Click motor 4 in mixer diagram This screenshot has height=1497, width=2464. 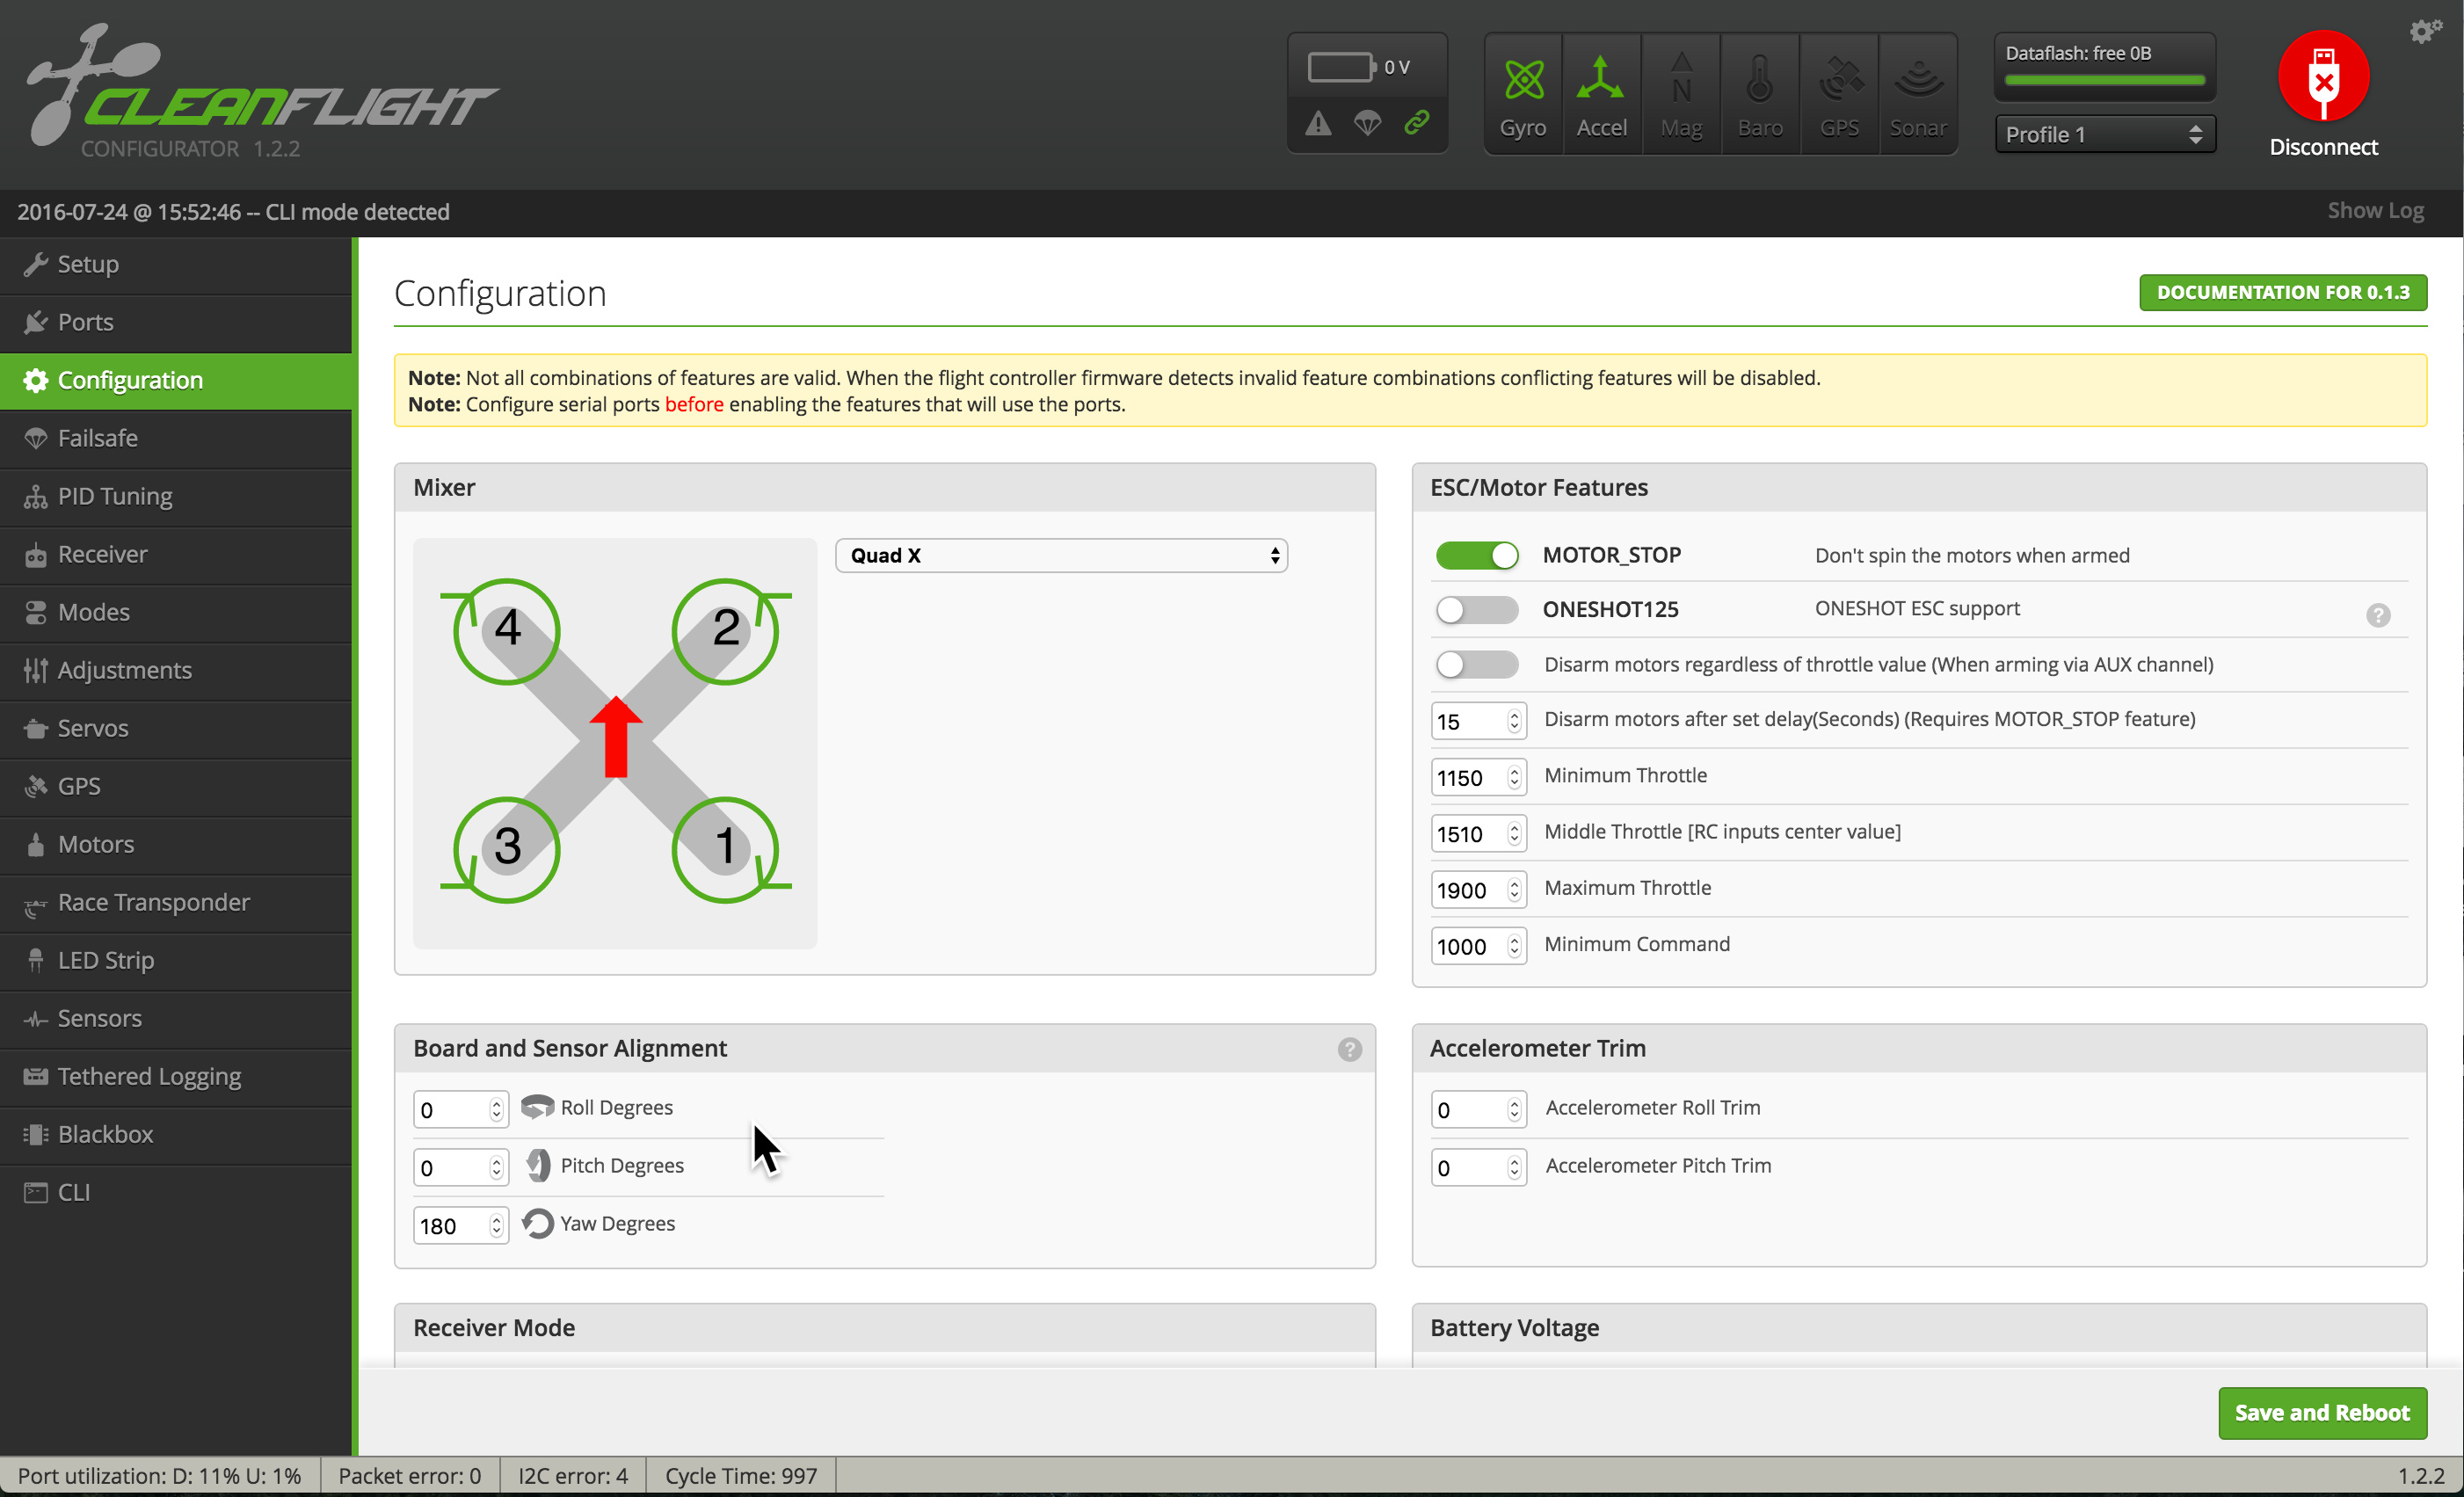click(507, 631)
